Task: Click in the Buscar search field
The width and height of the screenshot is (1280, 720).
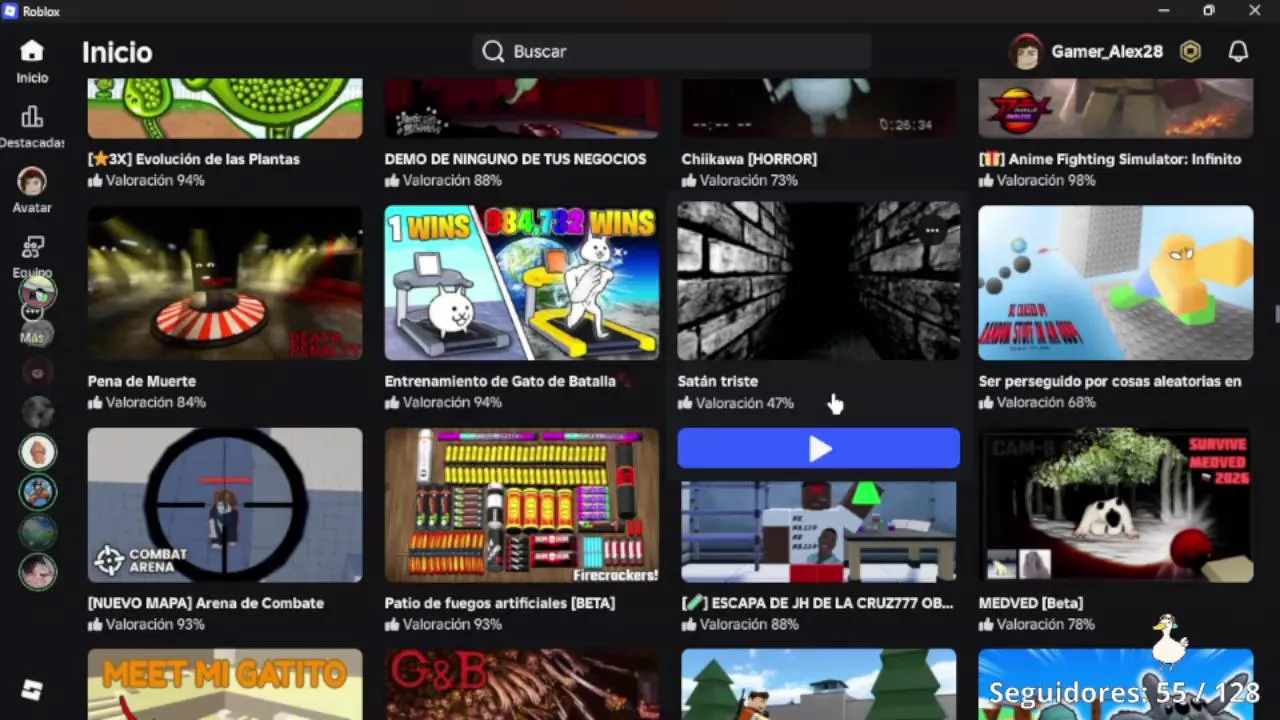Action: 672,51
